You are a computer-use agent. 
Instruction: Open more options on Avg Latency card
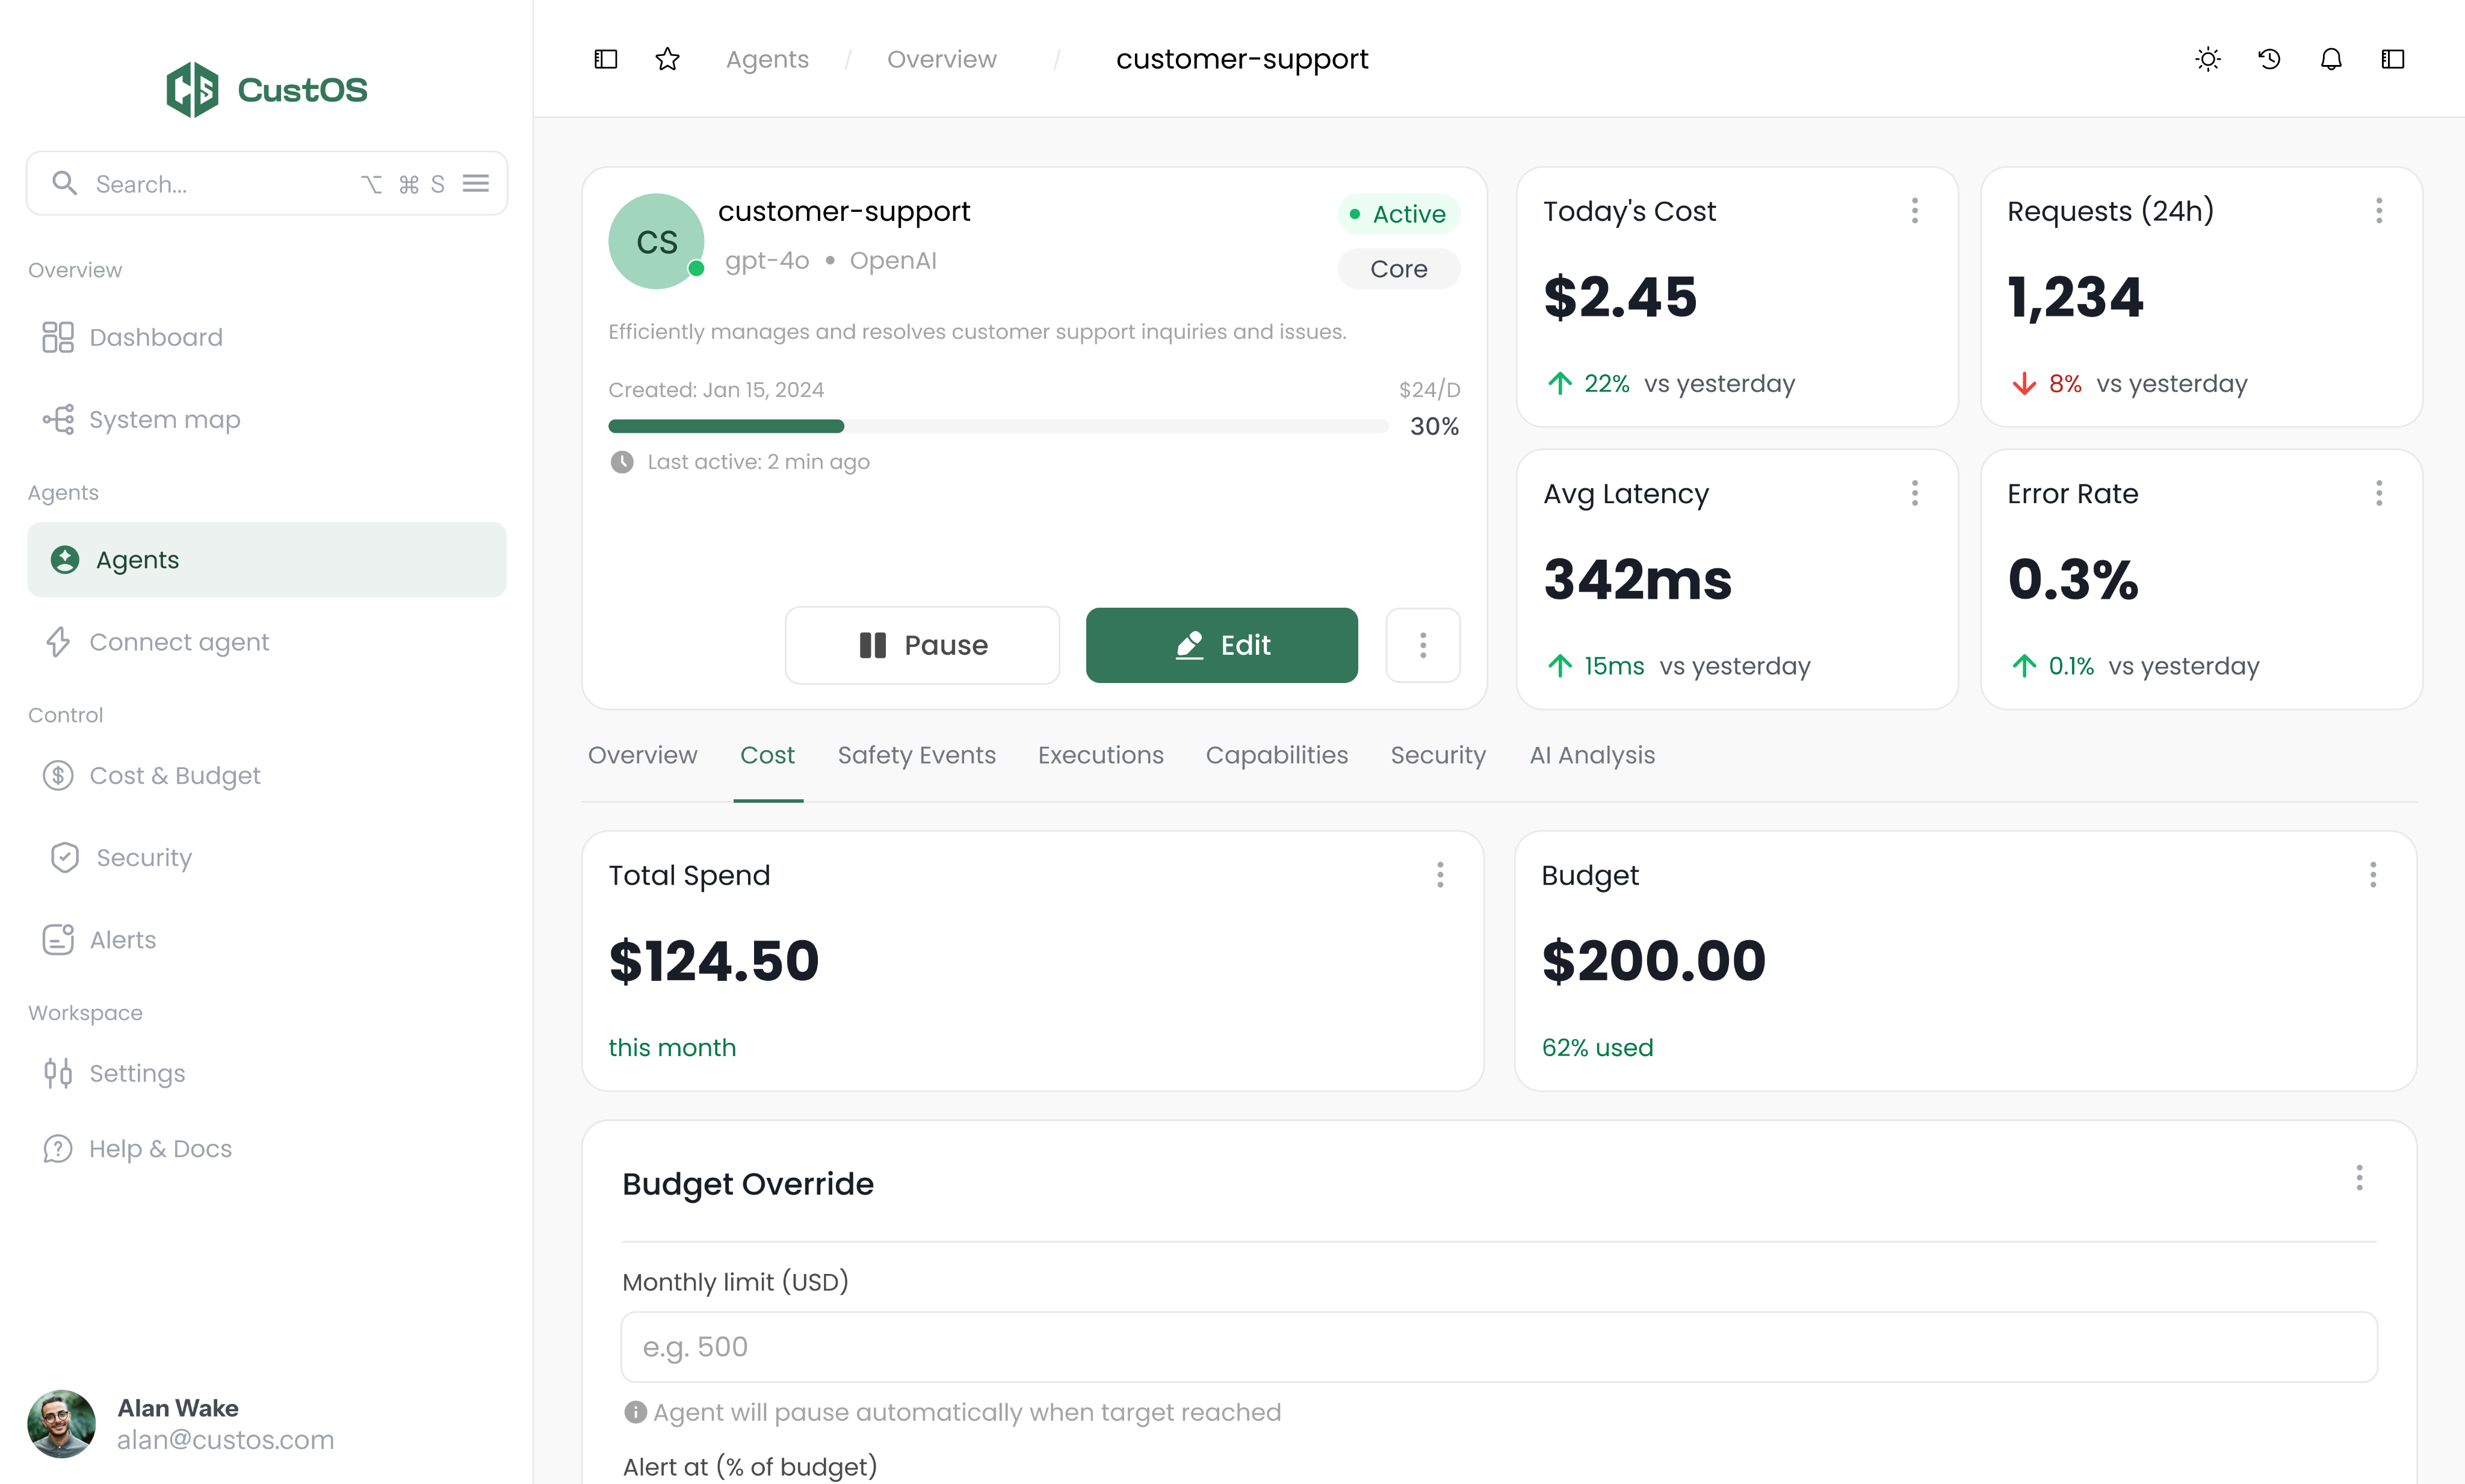coord(1915,493)
